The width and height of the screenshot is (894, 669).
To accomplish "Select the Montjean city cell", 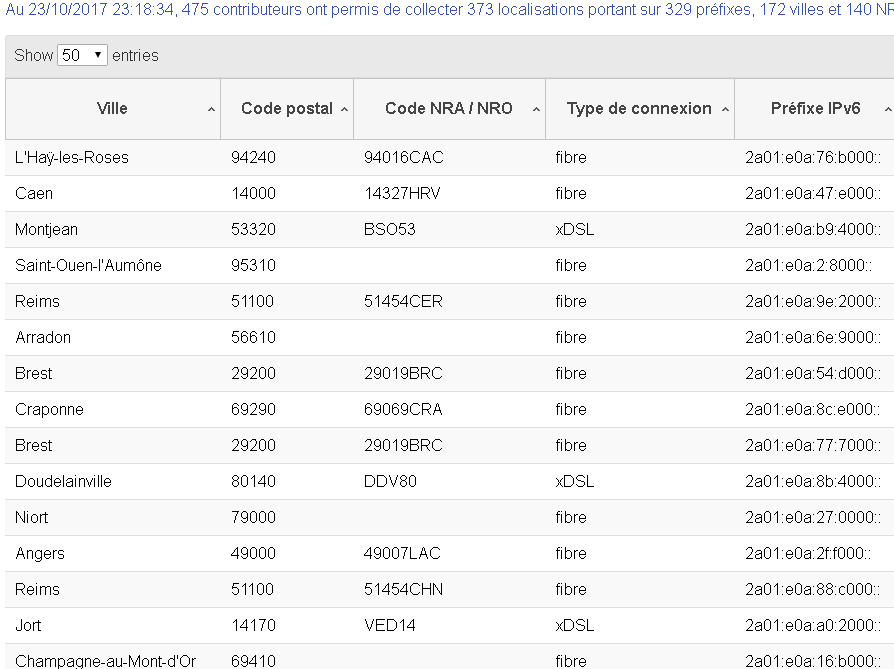I will (x=46, y=229).
